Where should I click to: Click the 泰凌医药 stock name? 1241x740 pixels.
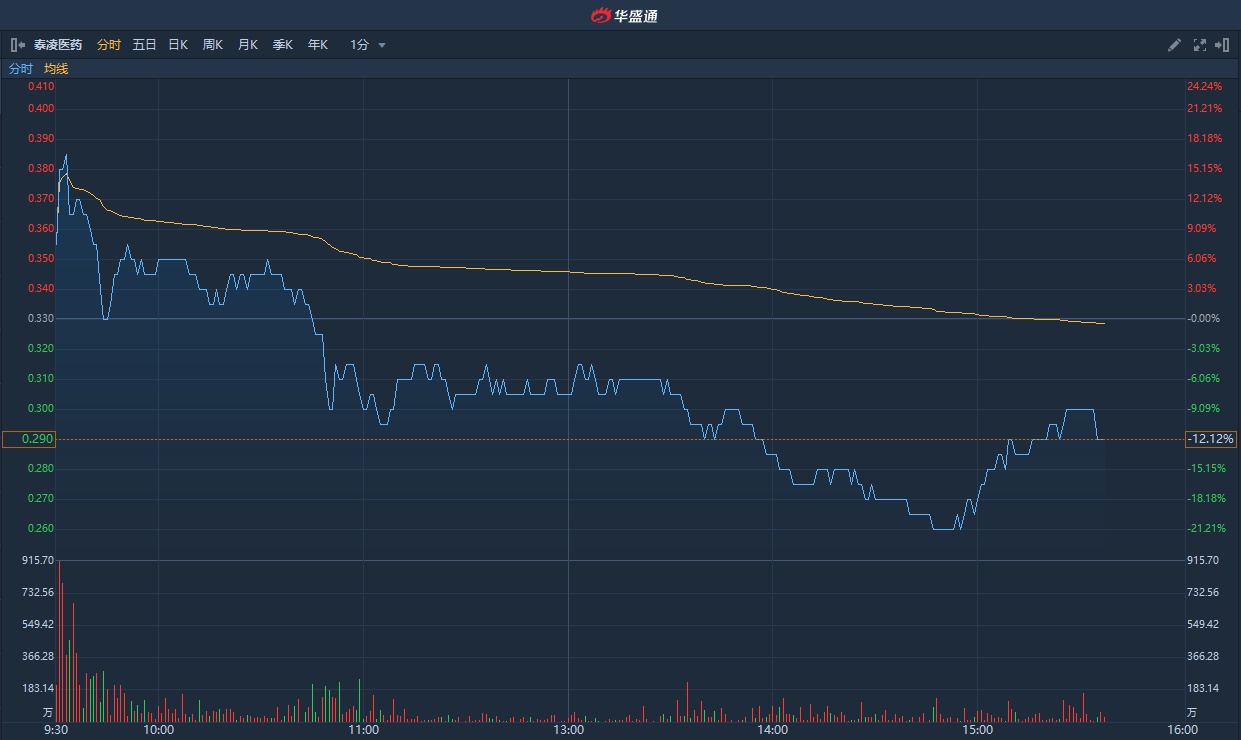[58, 45]
